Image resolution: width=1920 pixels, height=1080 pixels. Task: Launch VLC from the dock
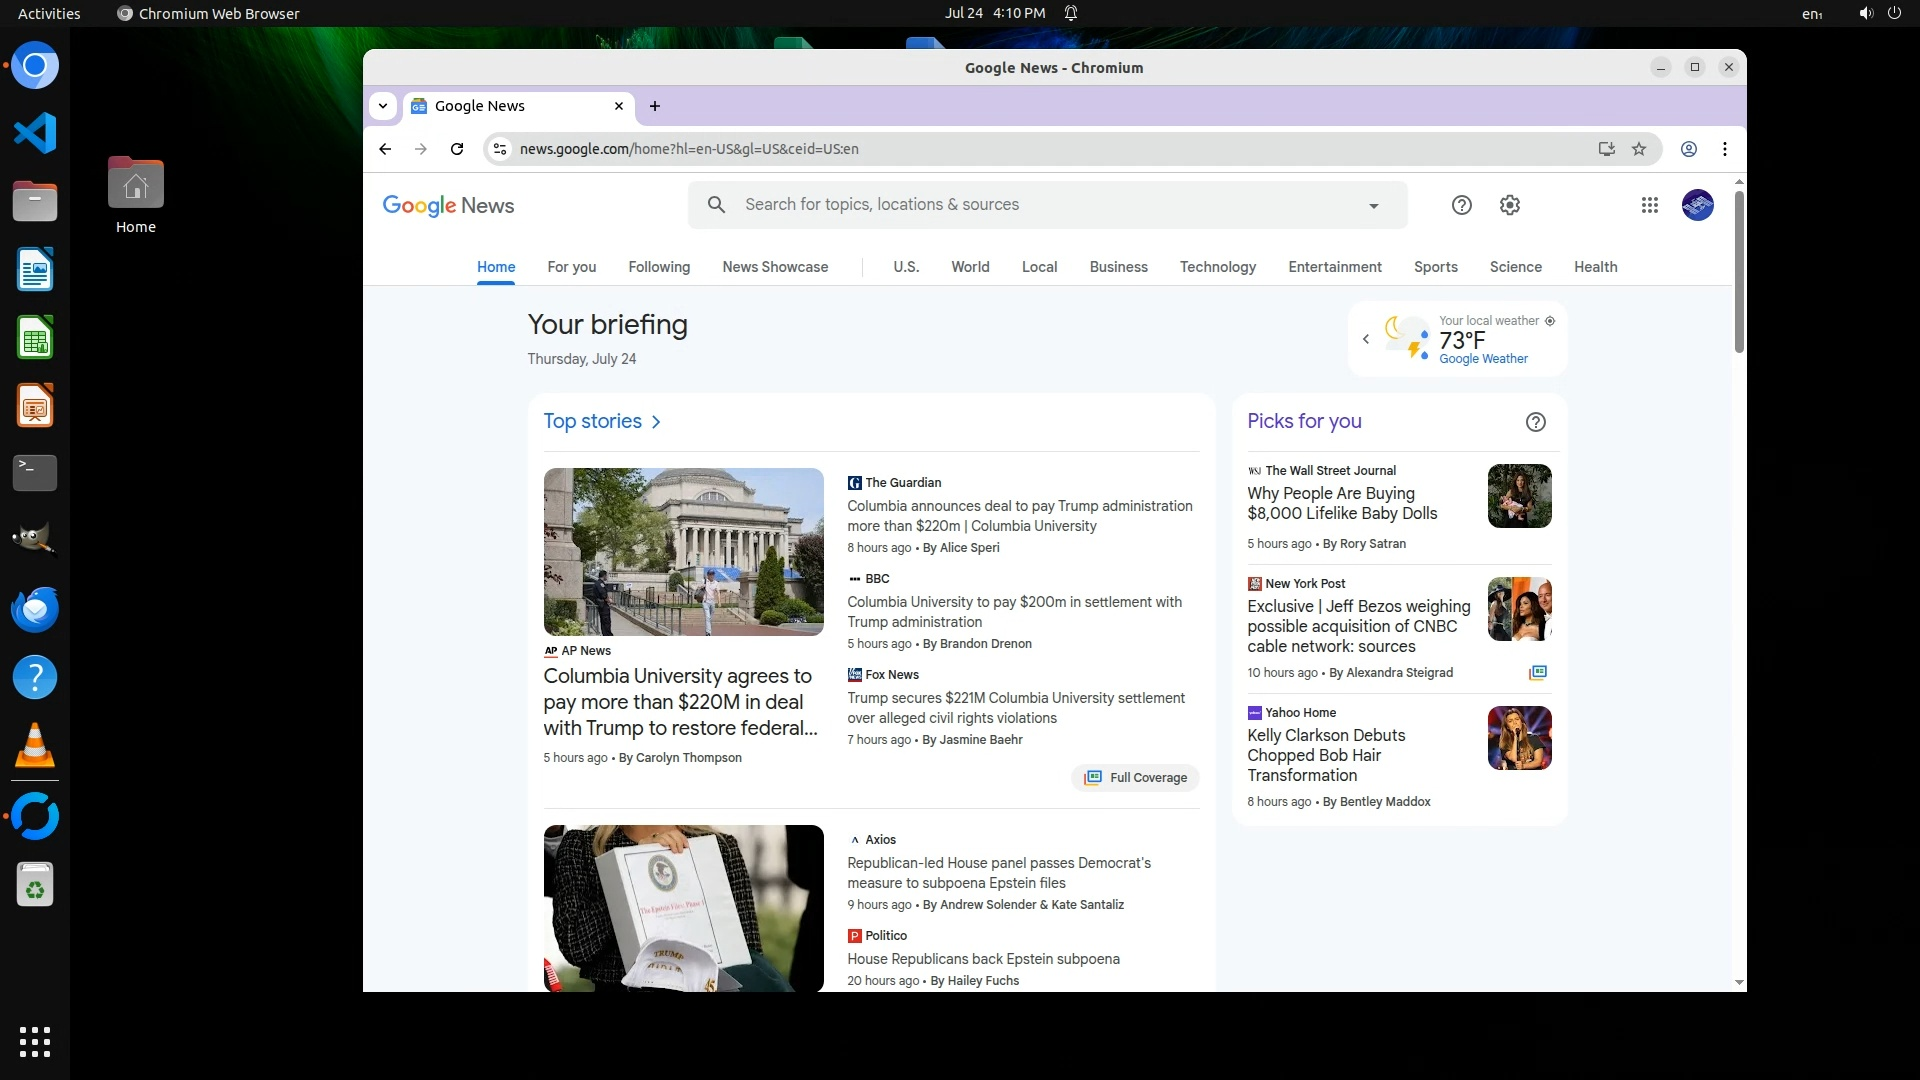tap(35, 746)
